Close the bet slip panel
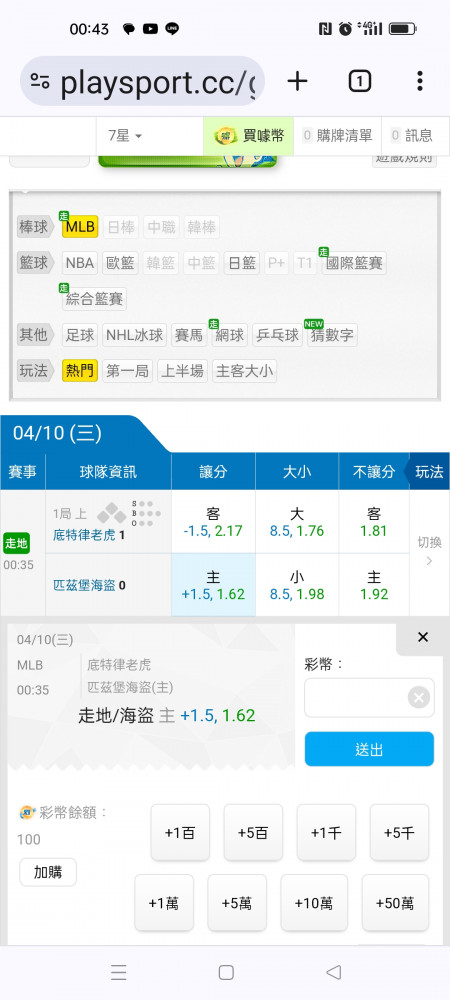The height and width of the screenshot is (1000, 450). 423,637
